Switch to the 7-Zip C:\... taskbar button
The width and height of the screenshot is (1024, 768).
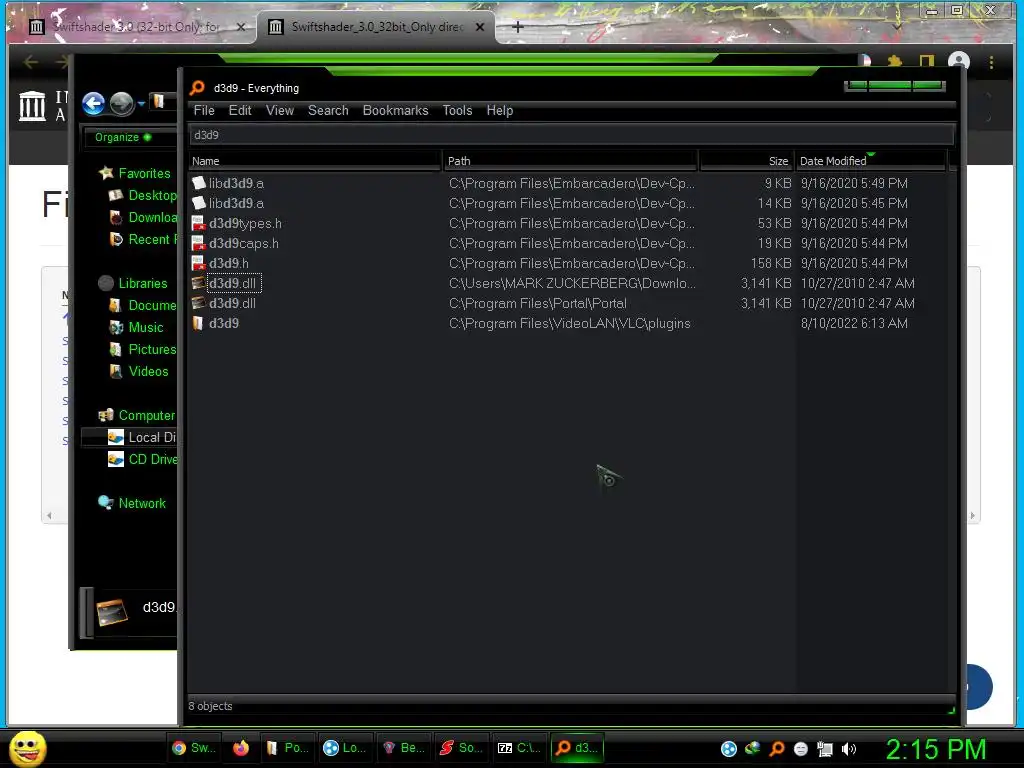point(520,748)
